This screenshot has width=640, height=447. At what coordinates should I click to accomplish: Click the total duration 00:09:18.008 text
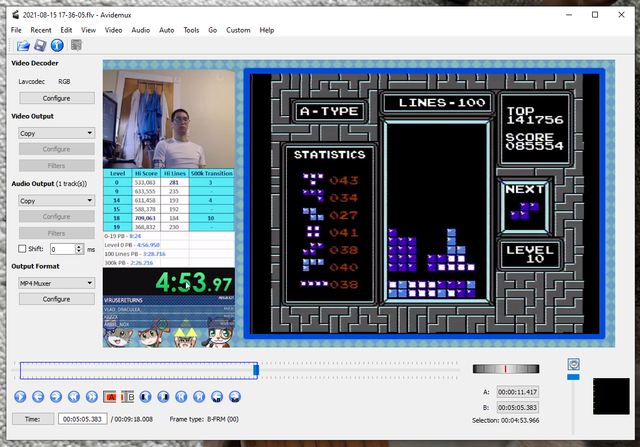(x=133, y=419)
